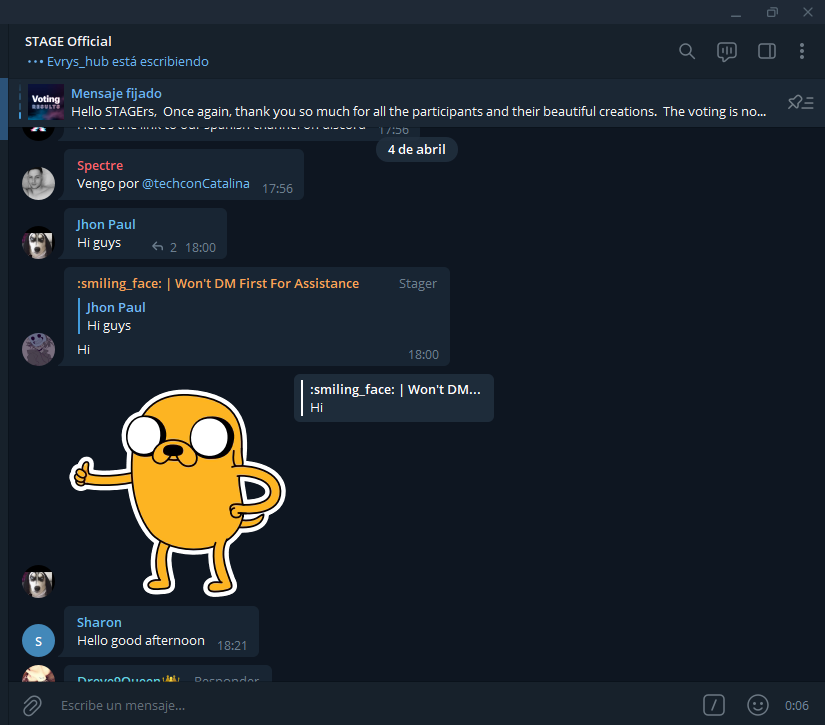
Task: Click Sharon's S avatar circle
Action: pyautogui.click(x=38, y=641)
